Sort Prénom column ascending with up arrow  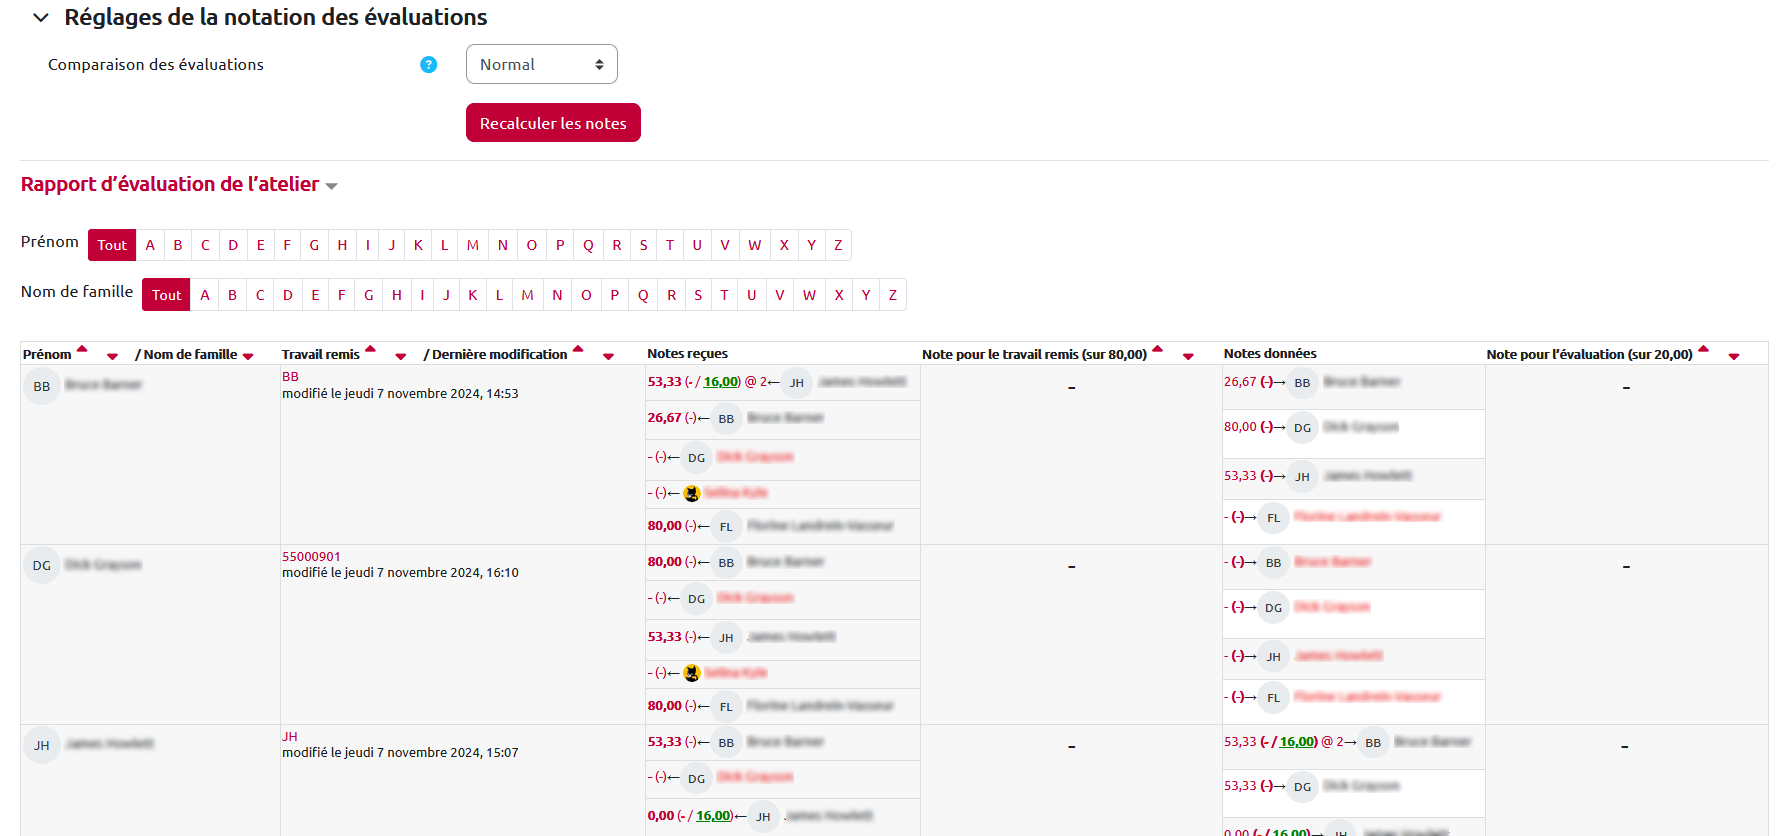83,350
